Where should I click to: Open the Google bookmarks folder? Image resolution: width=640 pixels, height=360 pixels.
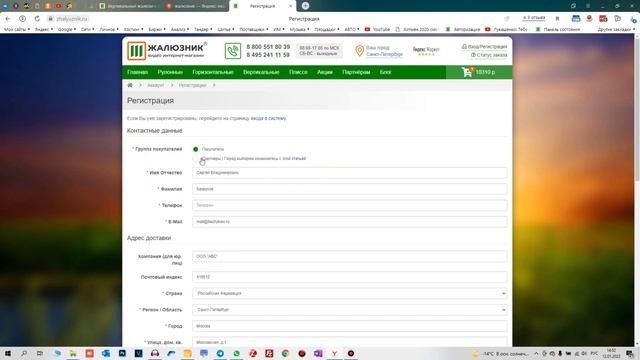click(x=67, y=29)
